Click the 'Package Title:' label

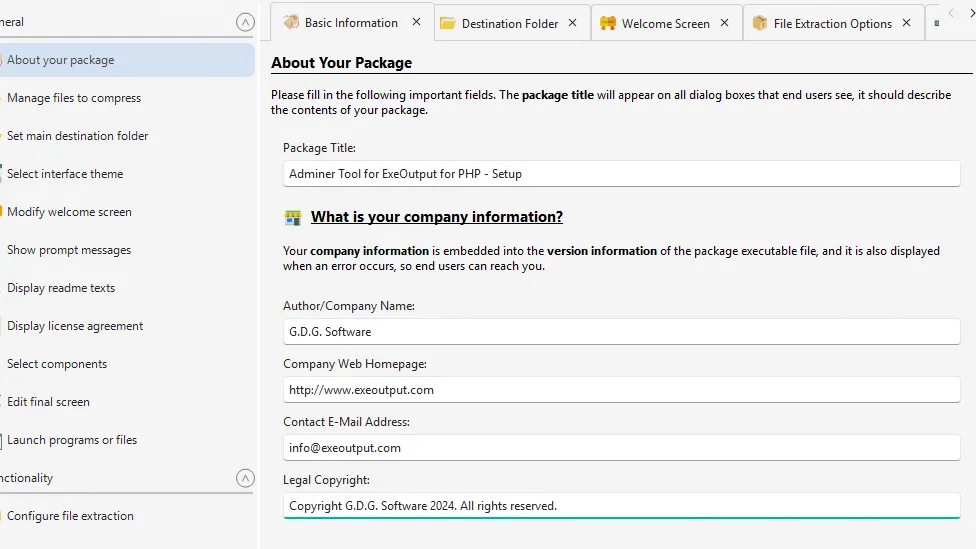click(x=319, y=148)
